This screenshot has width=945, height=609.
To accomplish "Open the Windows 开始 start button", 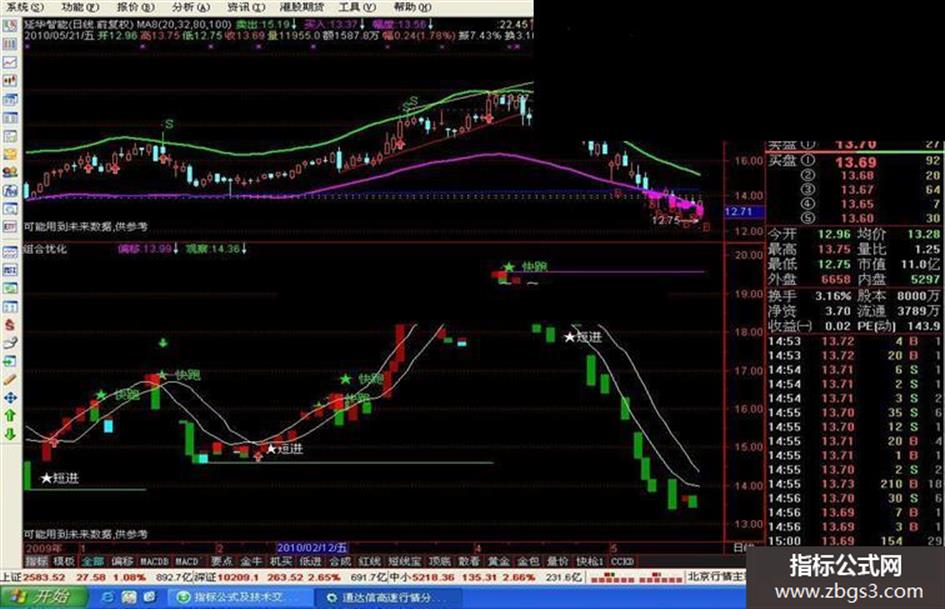I will pos(42,597).
